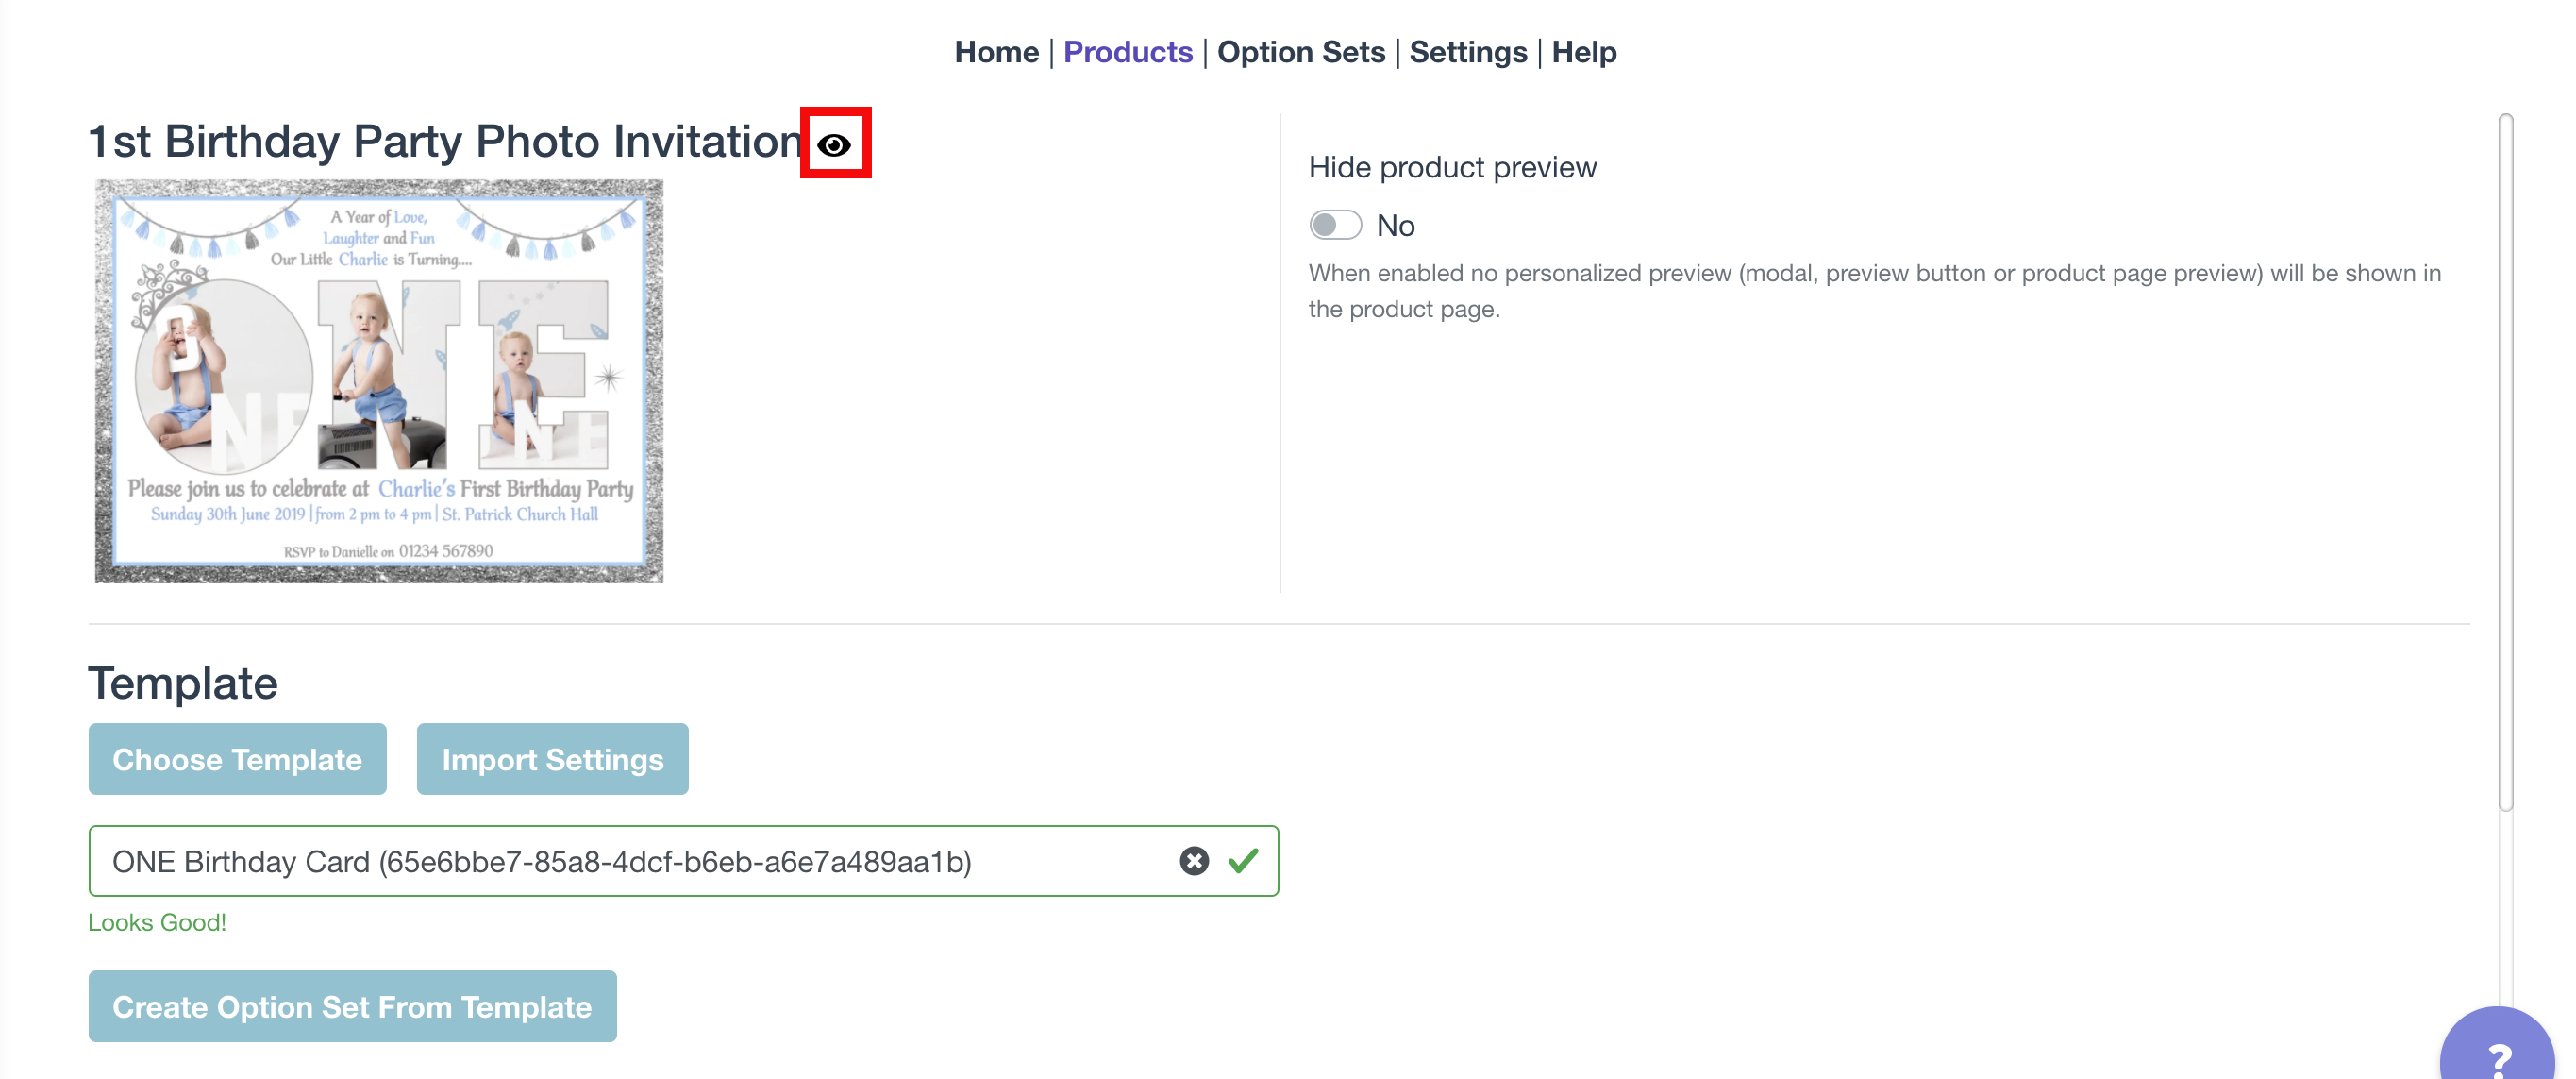Click the 'No' label beside the toggle
This screenshot has height=1079, width=2576.
tap(1395, 226)
